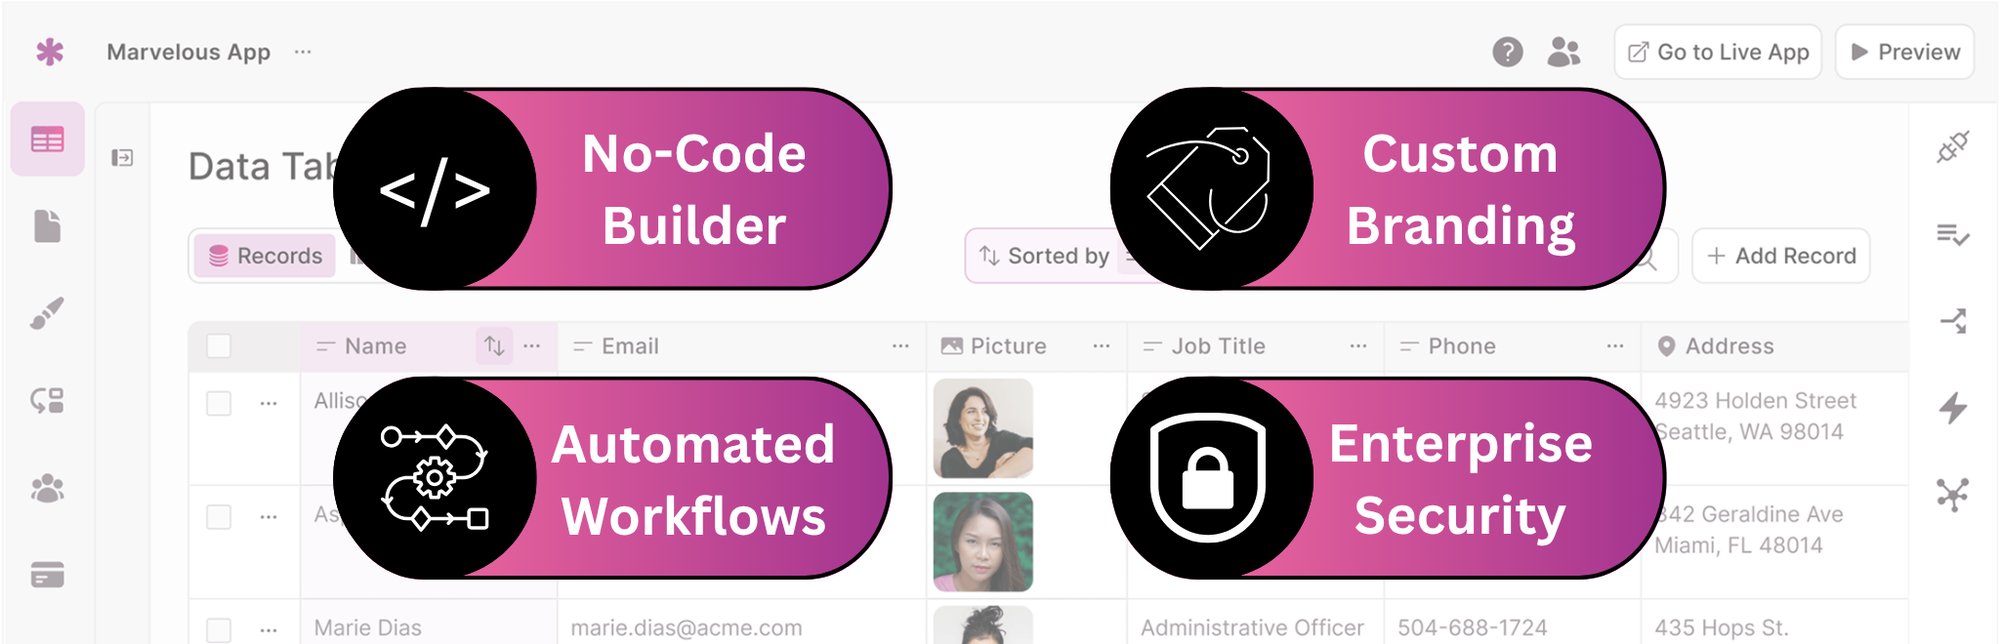
Task: Toggle the select-all header checkbox
Action: pyautogui.click(x=218, y=346)
